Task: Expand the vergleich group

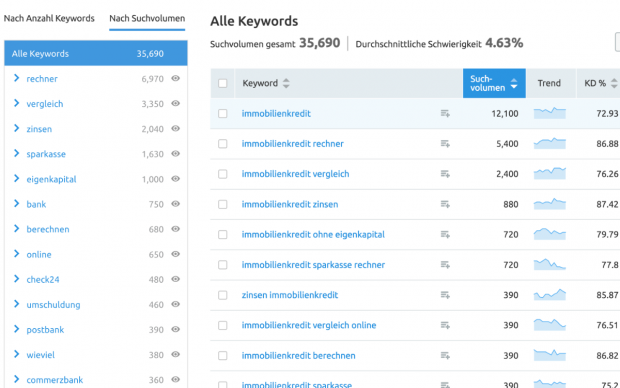Action: coord(16,103)
